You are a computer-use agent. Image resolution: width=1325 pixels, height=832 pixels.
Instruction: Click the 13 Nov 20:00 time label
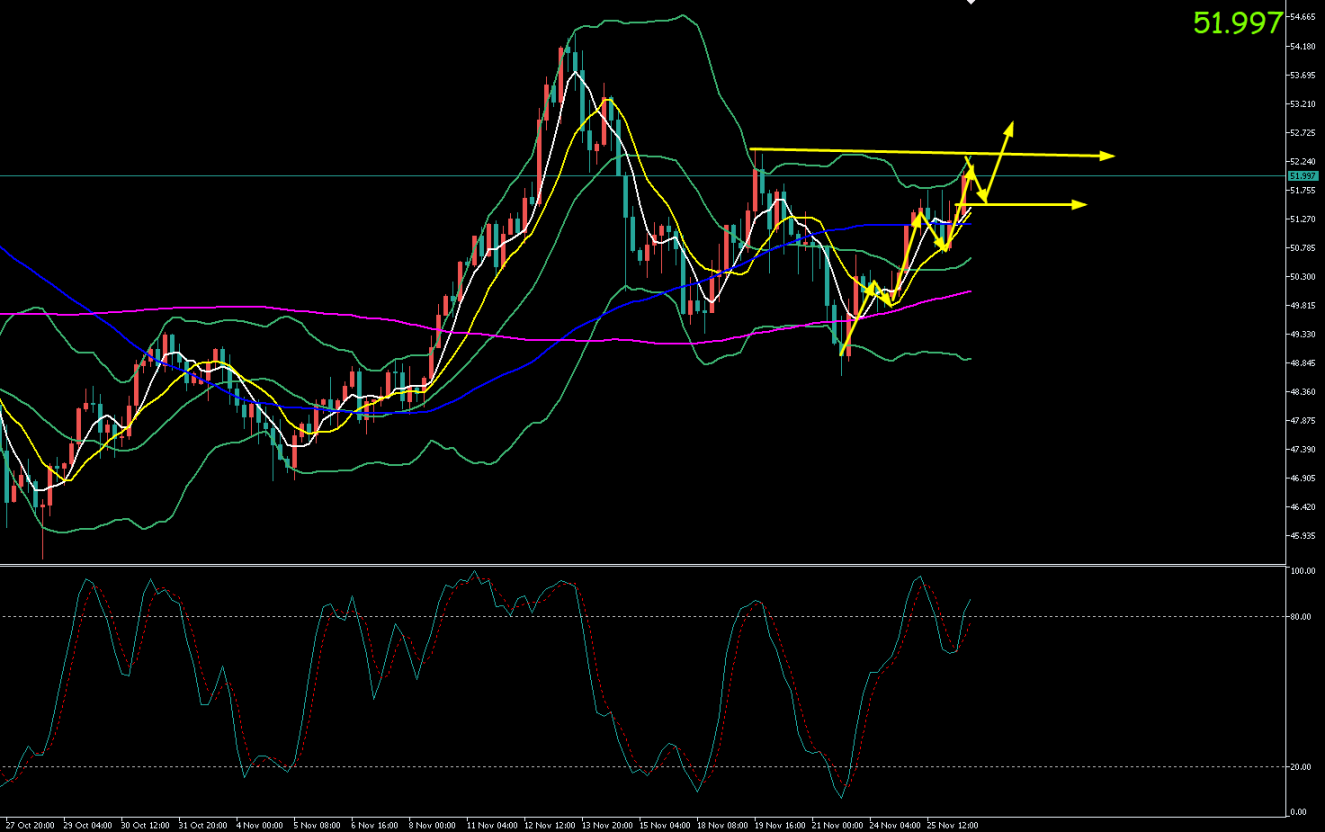(609, 826)
